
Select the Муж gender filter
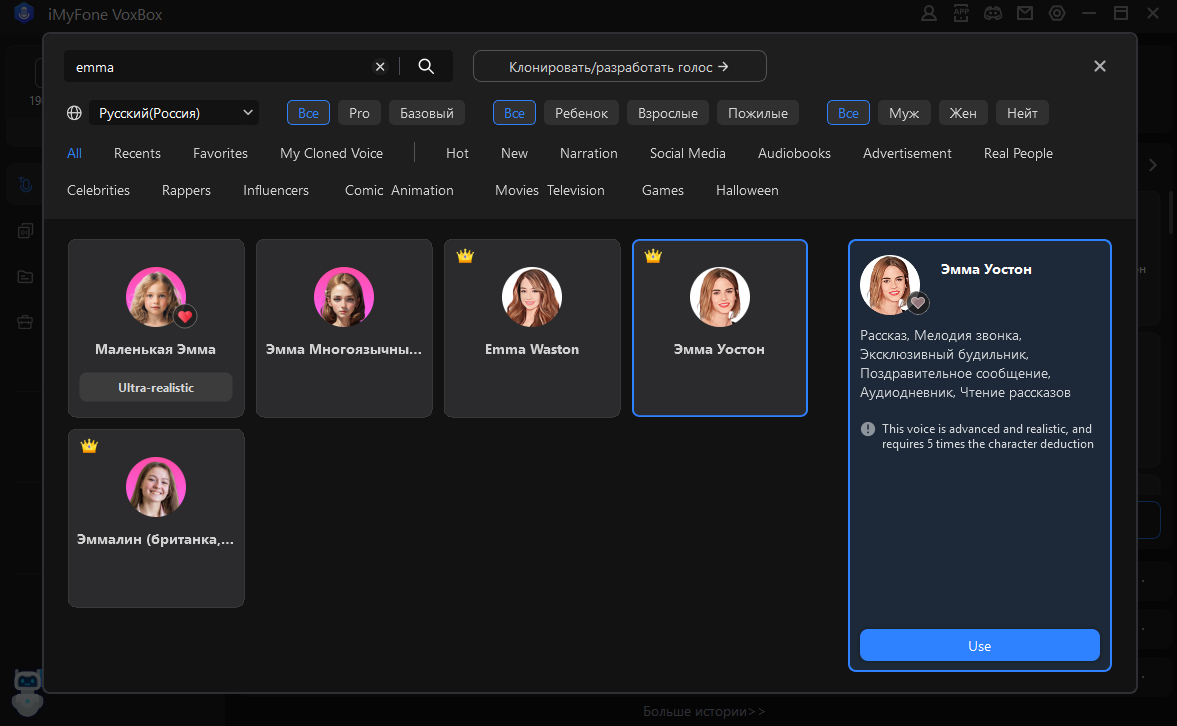tap(904, 113)
